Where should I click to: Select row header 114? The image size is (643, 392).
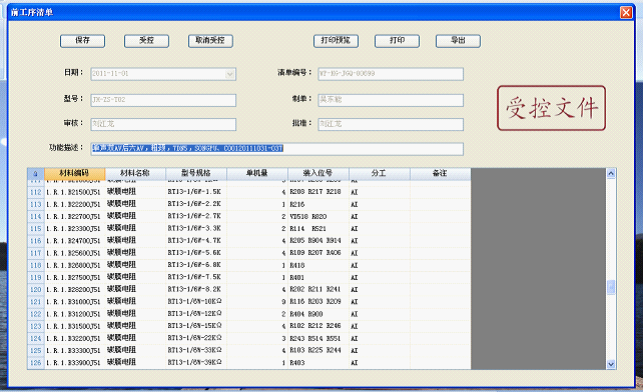tap(36, 217)
